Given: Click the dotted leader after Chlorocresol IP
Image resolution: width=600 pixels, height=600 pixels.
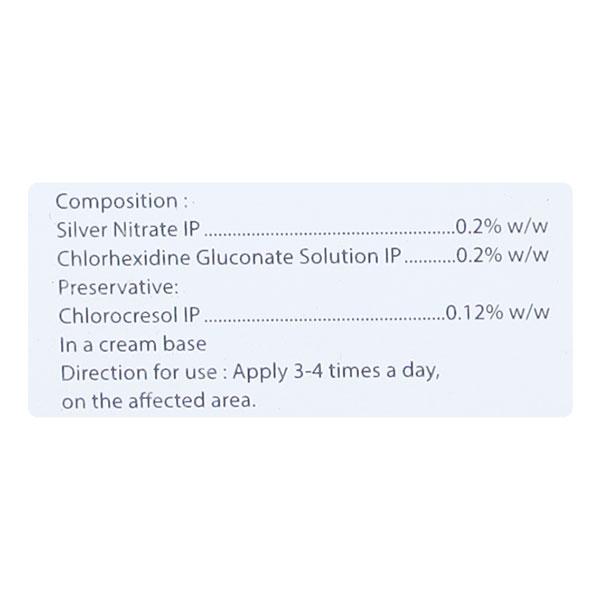Looking at the screenshot, I should pos(324,316).
